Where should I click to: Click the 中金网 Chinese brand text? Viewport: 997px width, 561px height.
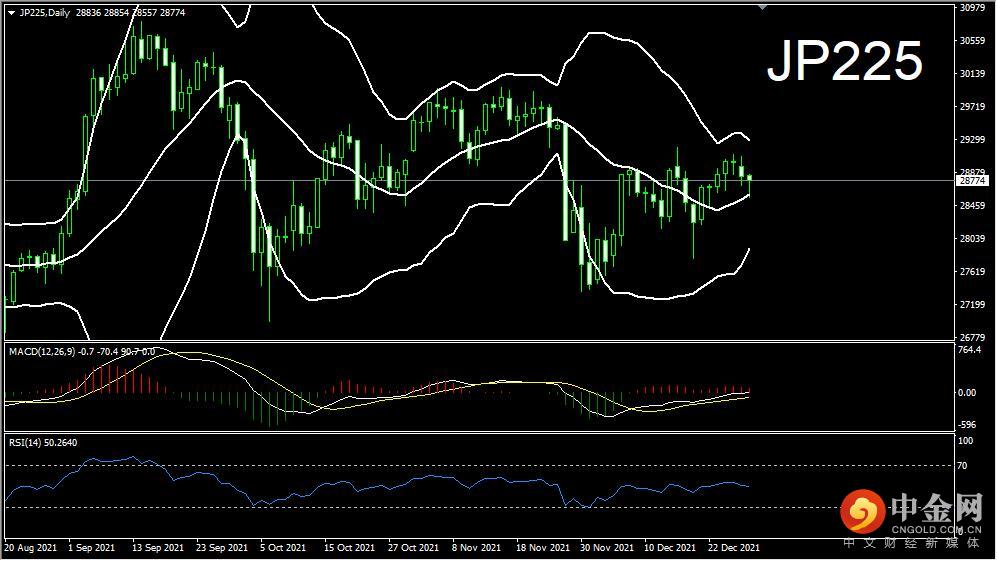[937, 508]
